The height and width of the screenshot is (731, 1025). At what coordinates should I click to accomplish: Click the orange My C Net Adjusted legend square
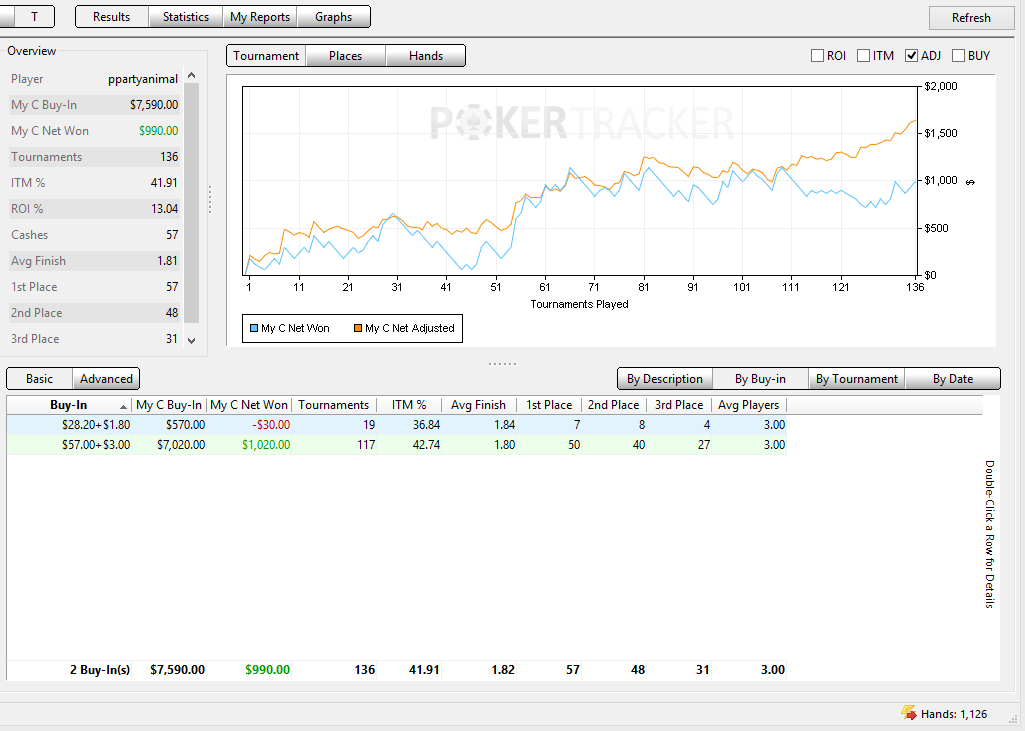(x=358, y=328)
